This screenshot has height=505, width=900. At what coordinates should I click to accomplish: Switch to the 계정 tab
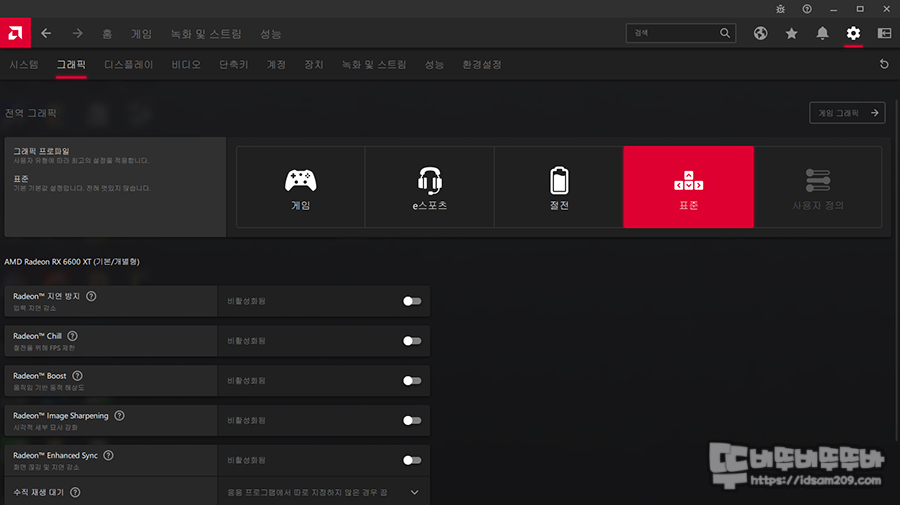click(276, 64)
